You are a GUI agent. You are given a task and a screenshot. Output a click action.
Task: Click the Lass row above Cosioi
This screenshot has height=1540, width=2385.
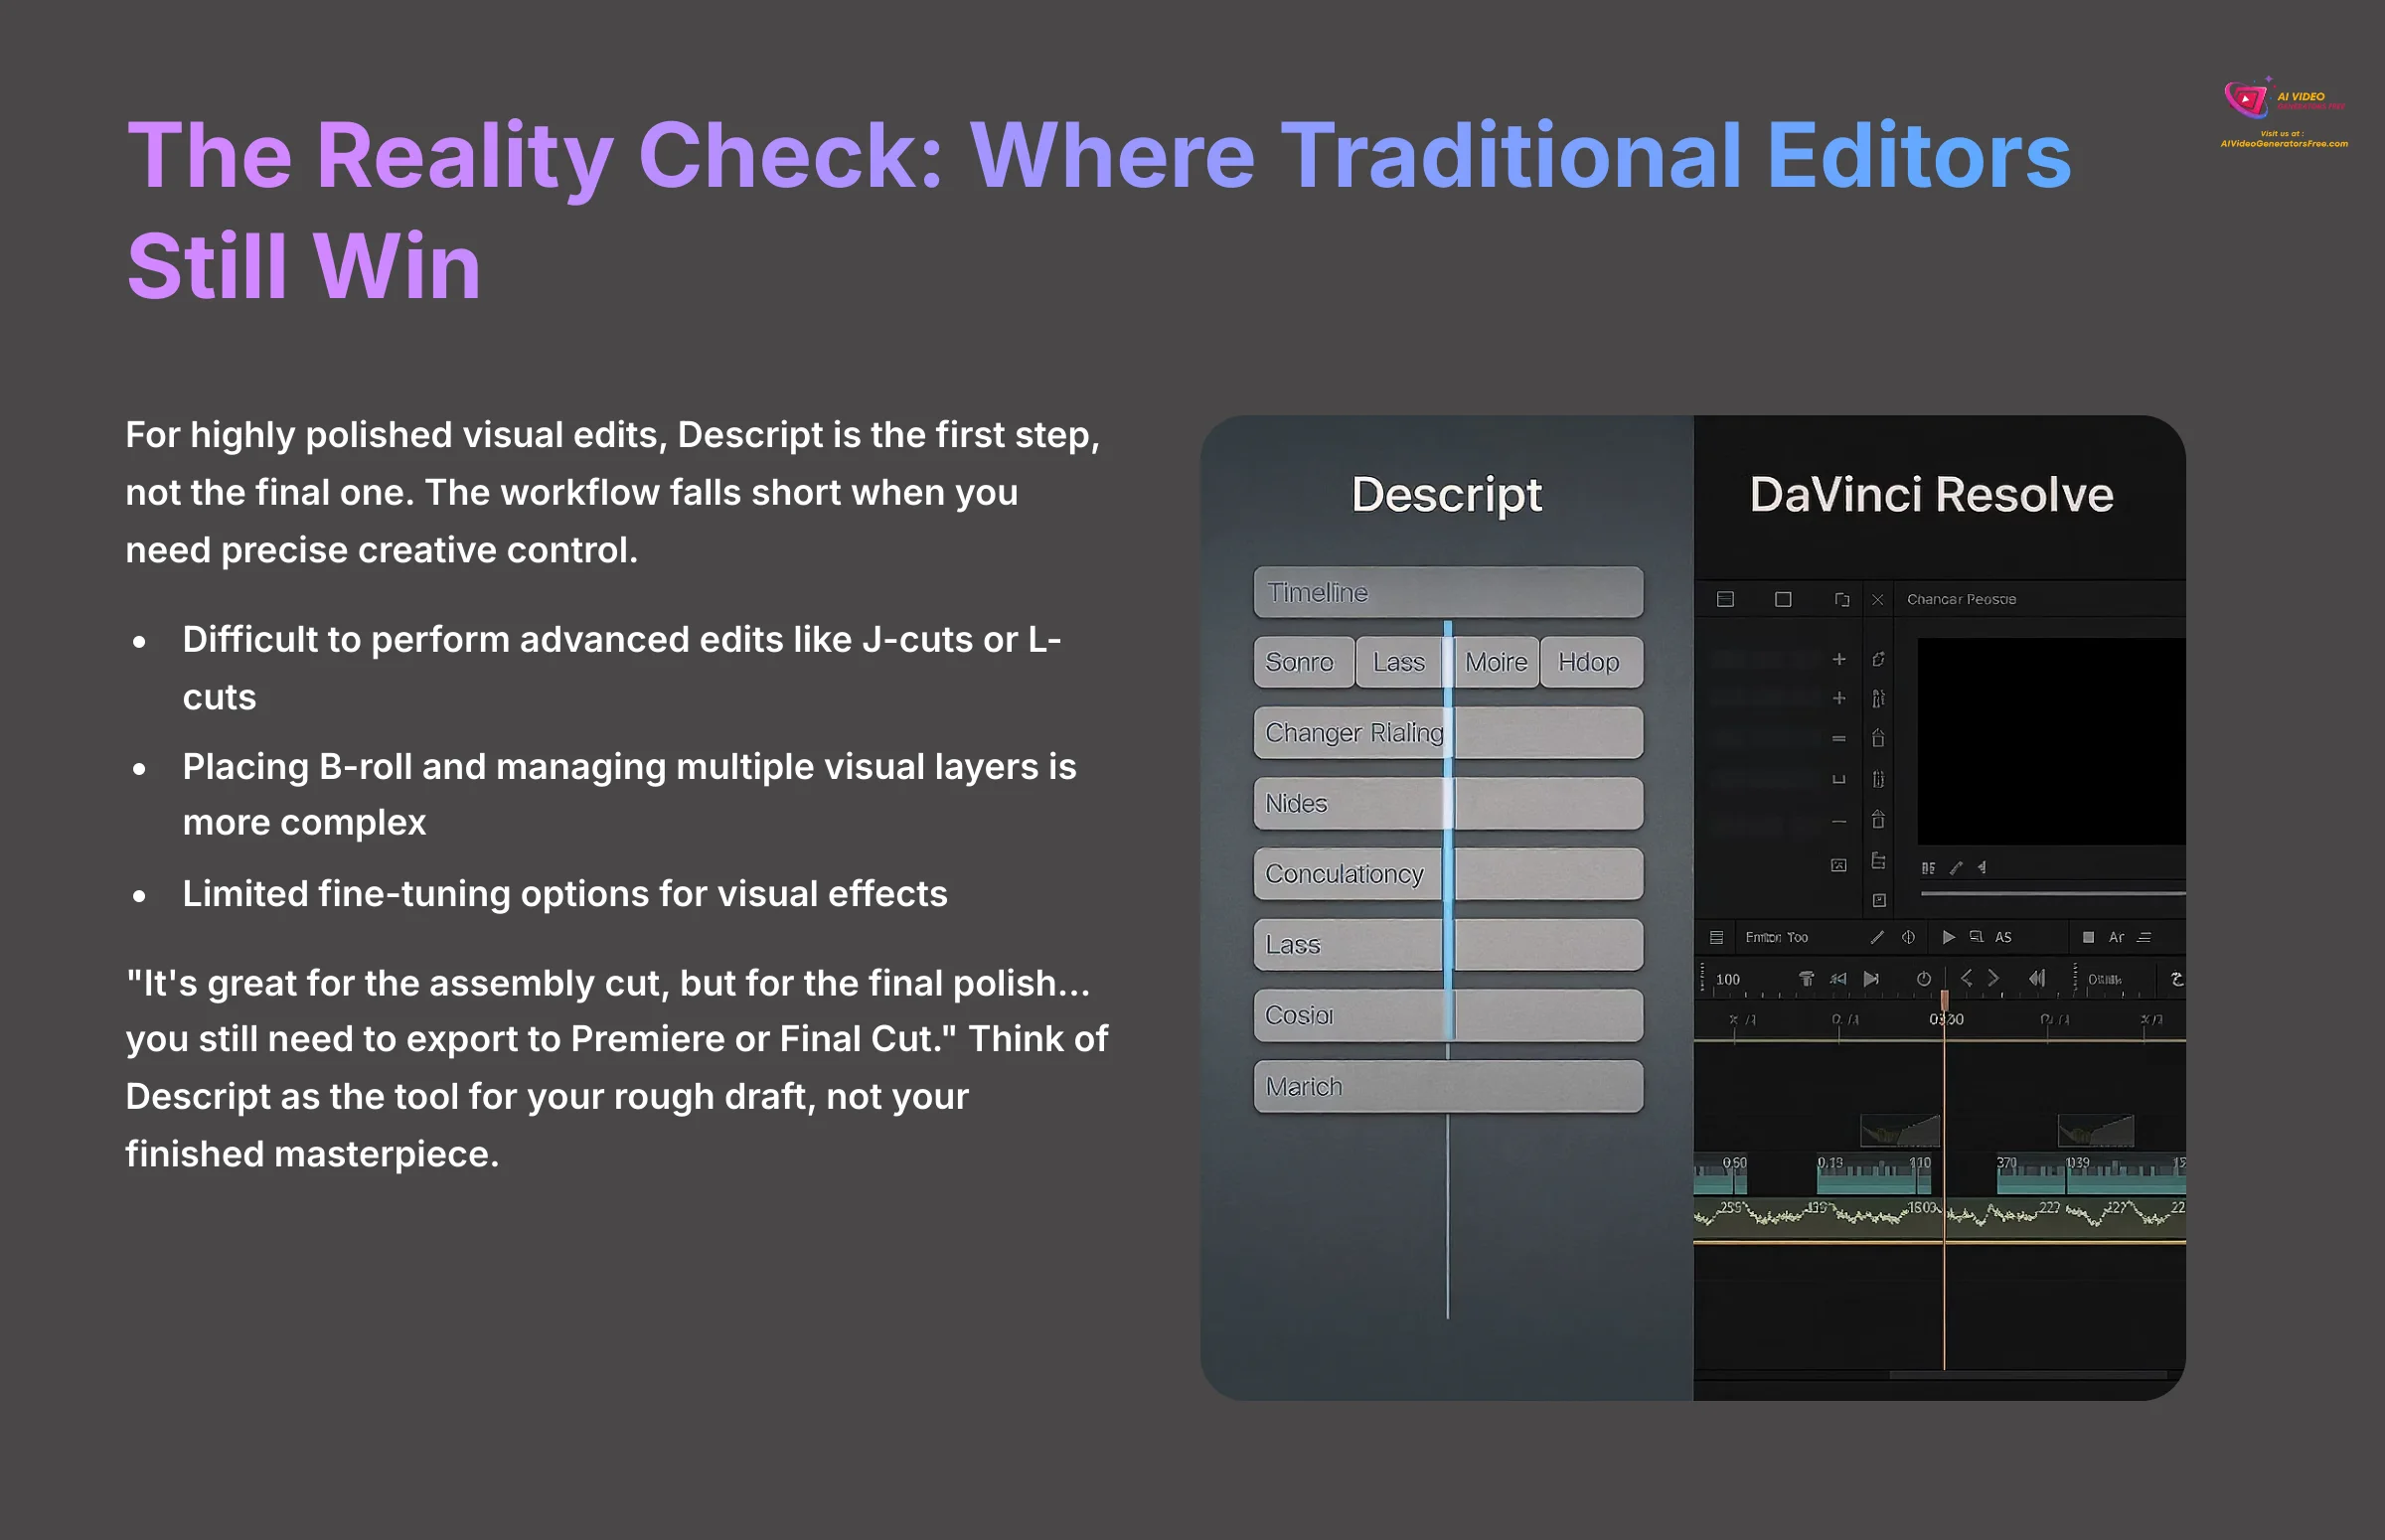(1447, 944)
